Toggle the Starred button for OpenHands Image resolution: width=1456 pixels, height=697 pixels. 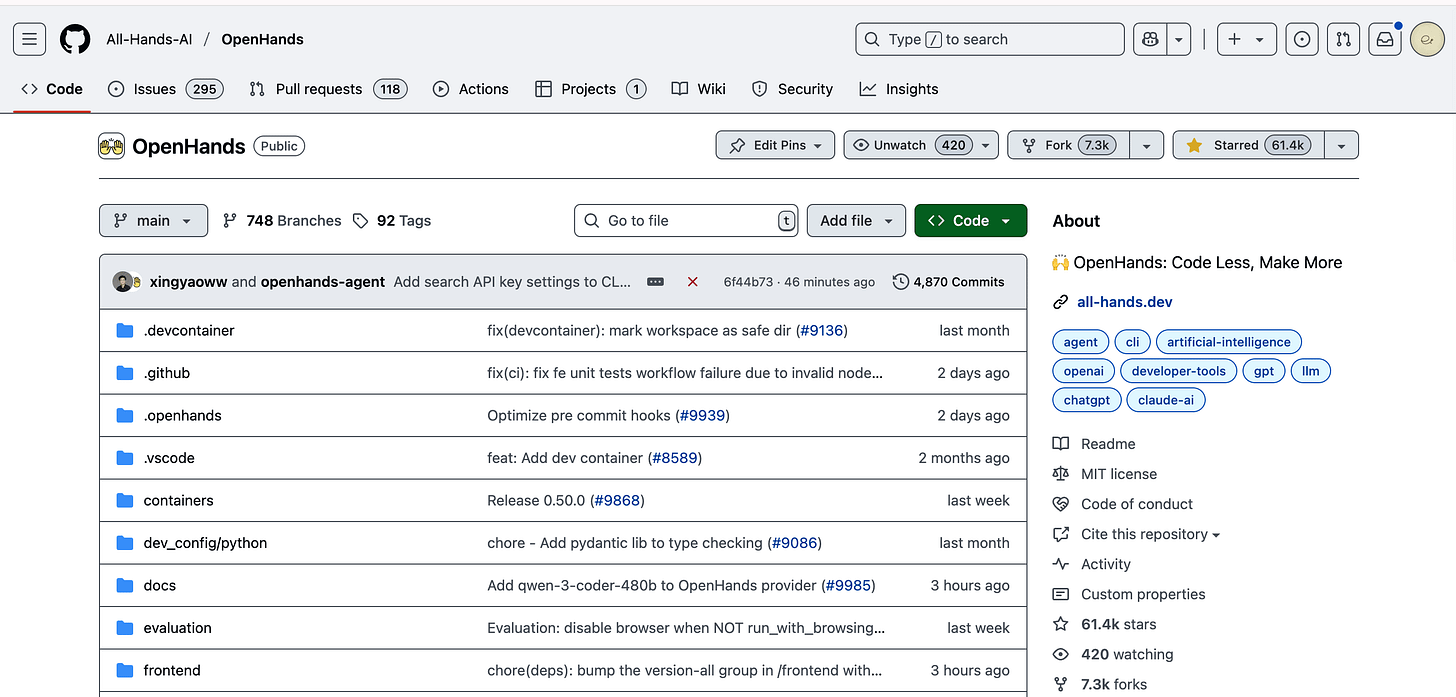point(1248,145)
